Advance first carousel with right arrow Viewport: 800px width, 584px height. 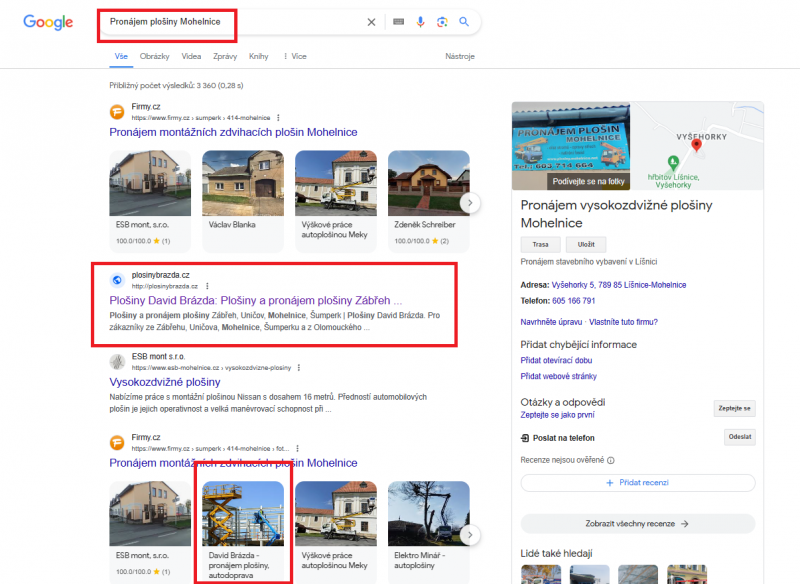pyautogui.click(x=470, y=203)
